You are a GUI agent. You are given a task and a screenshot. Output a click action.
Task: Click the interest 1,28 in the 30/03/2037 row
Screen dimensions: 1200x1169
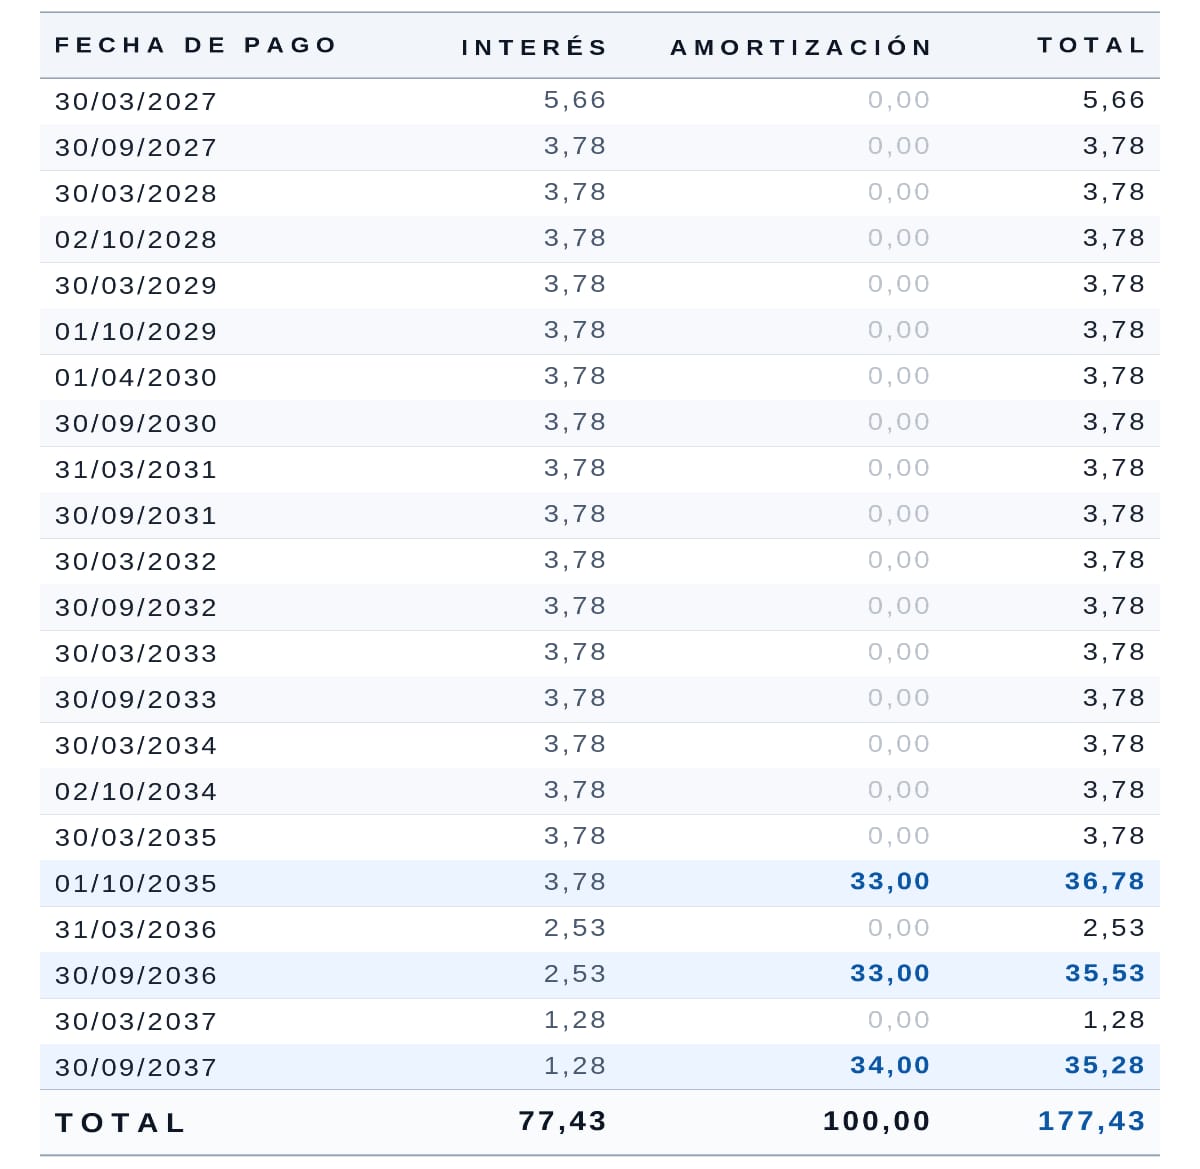pyautogui.click(x=575, y=1020)
